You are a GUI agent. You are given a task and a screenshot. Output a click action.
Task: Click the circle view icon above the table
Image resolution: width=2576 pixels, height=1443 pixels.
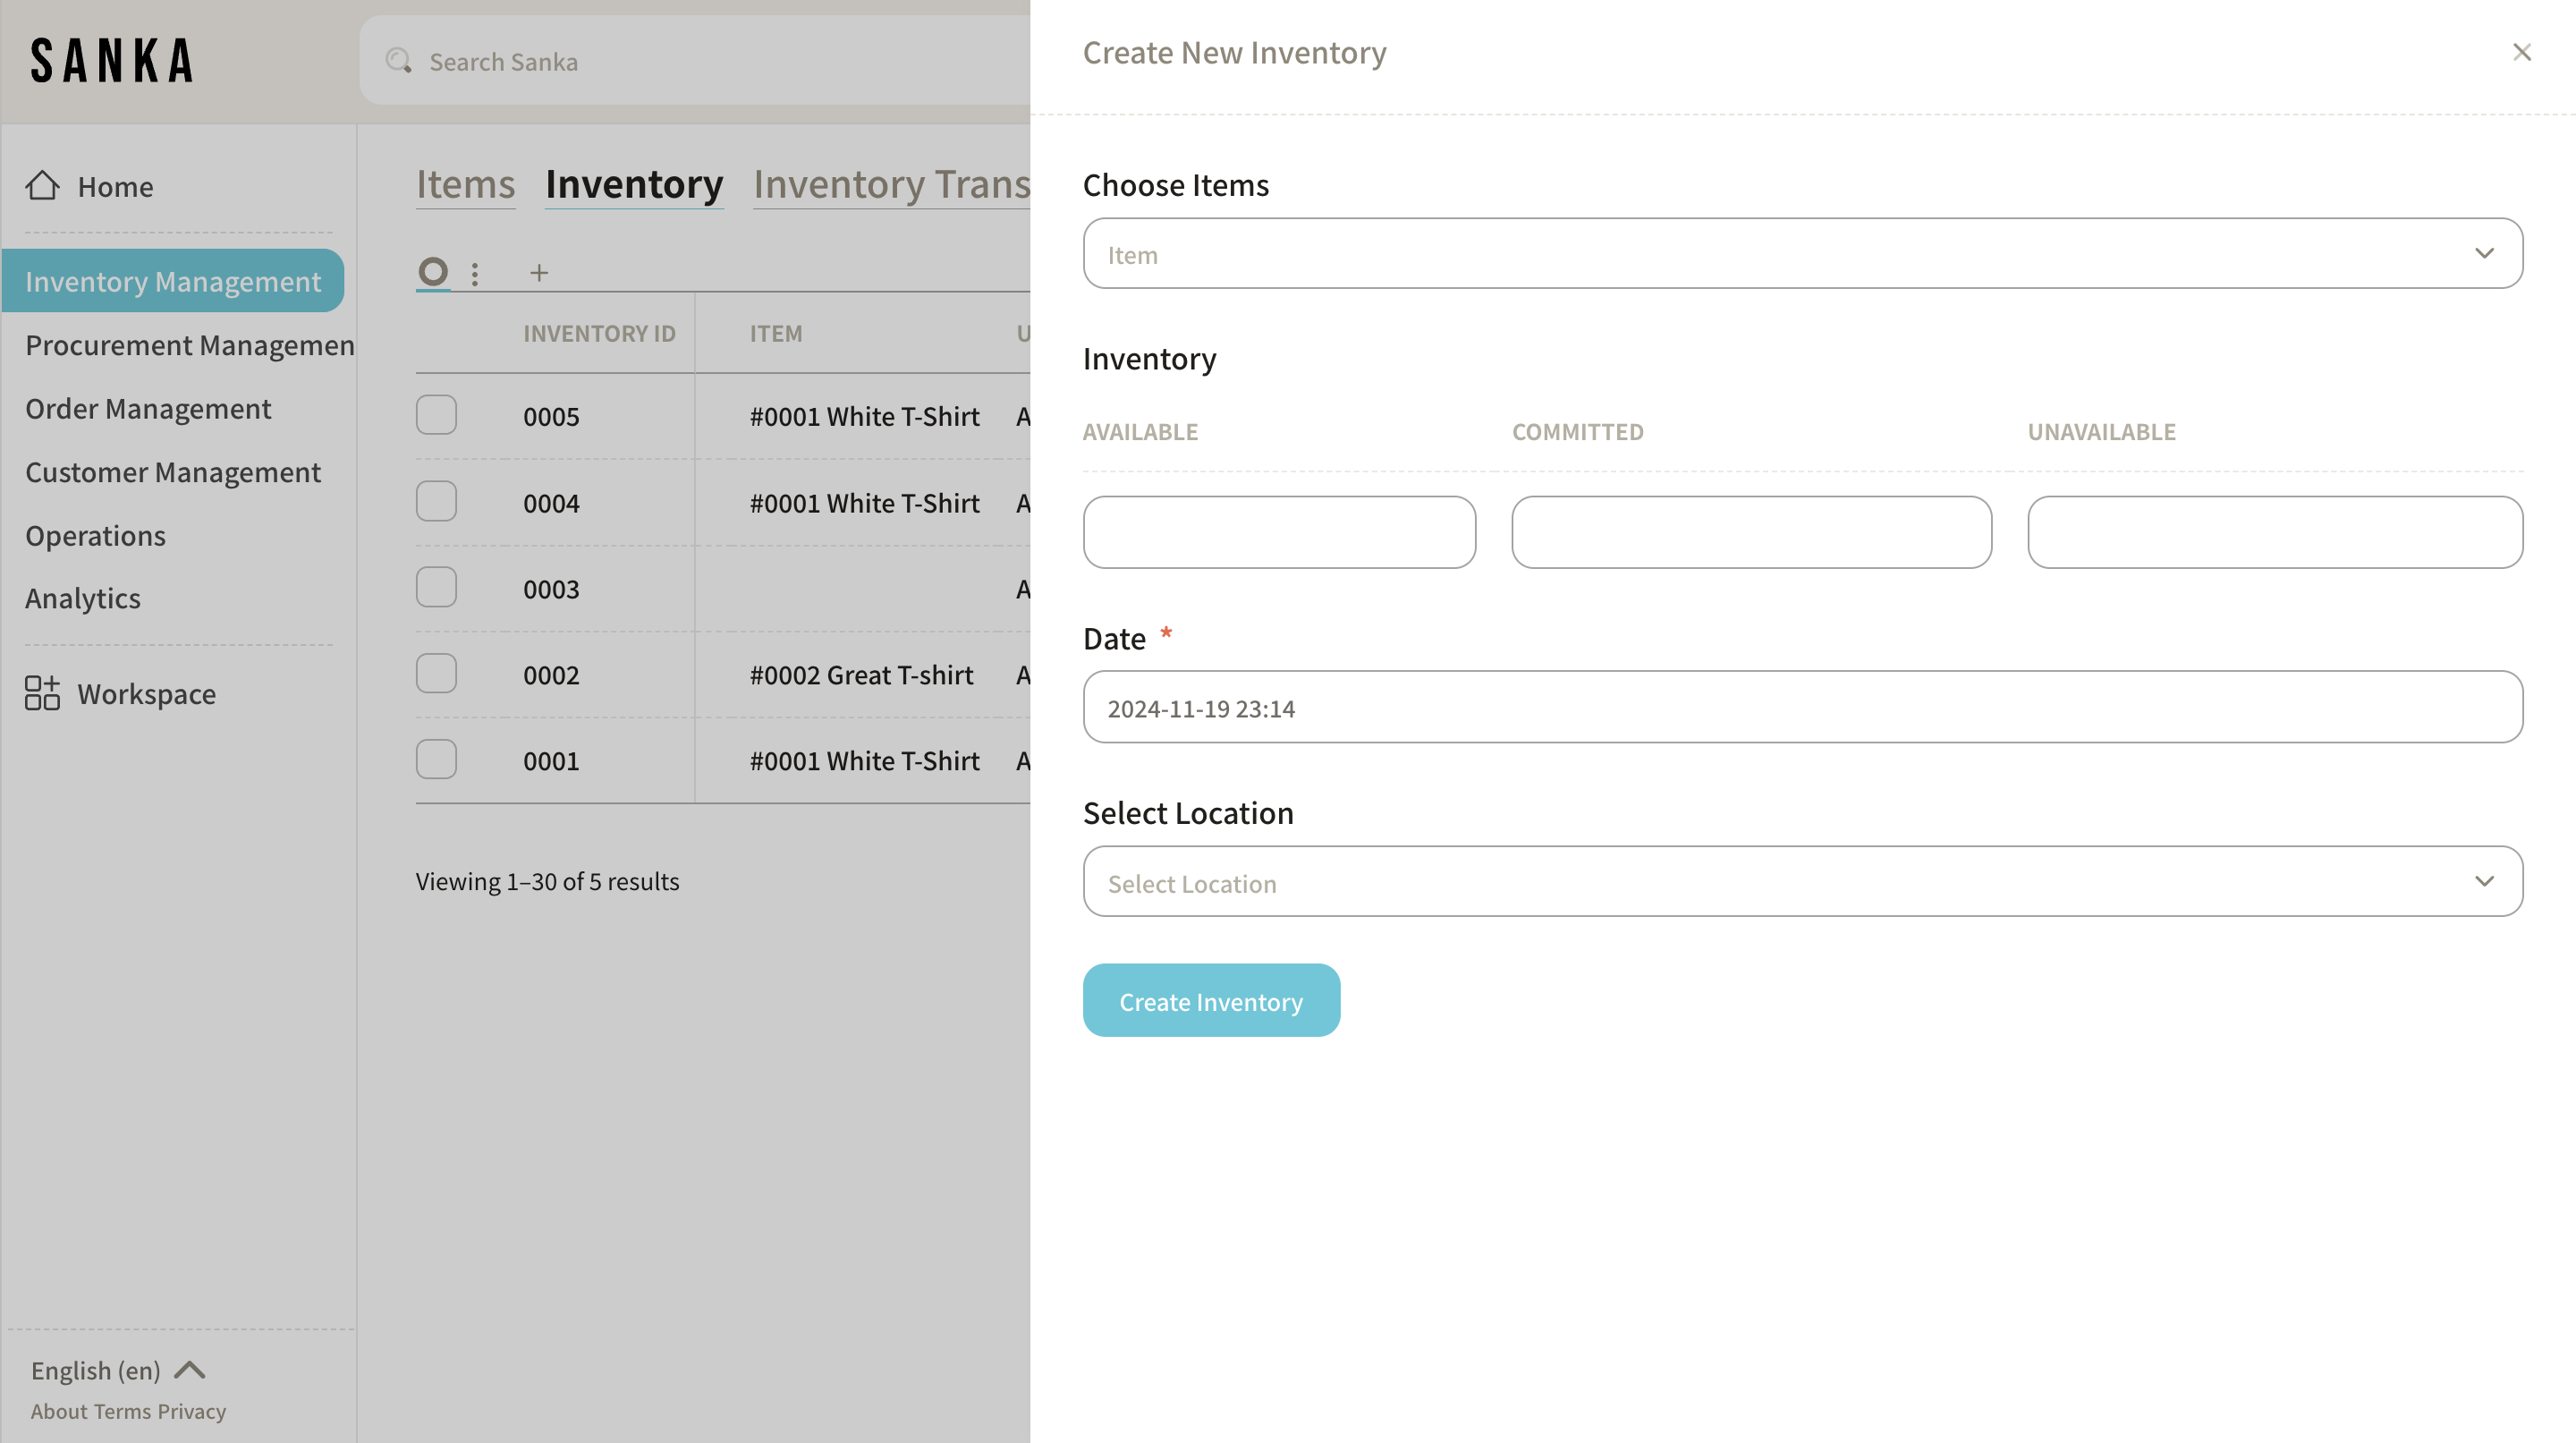(432, 271)
